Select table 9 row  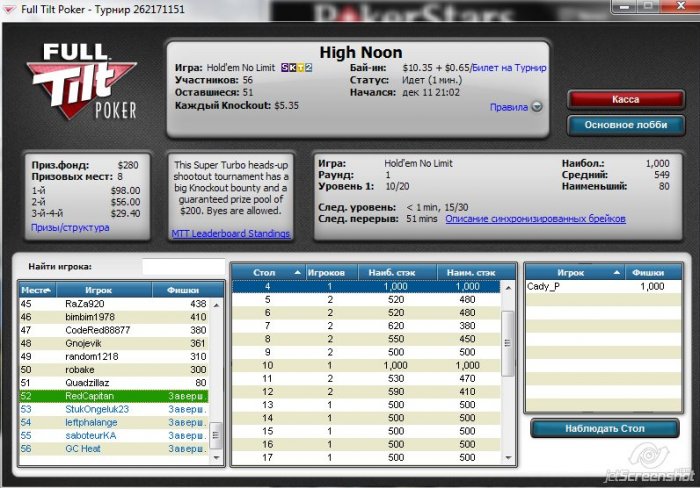pyautogui.click(x=366, y=352)
